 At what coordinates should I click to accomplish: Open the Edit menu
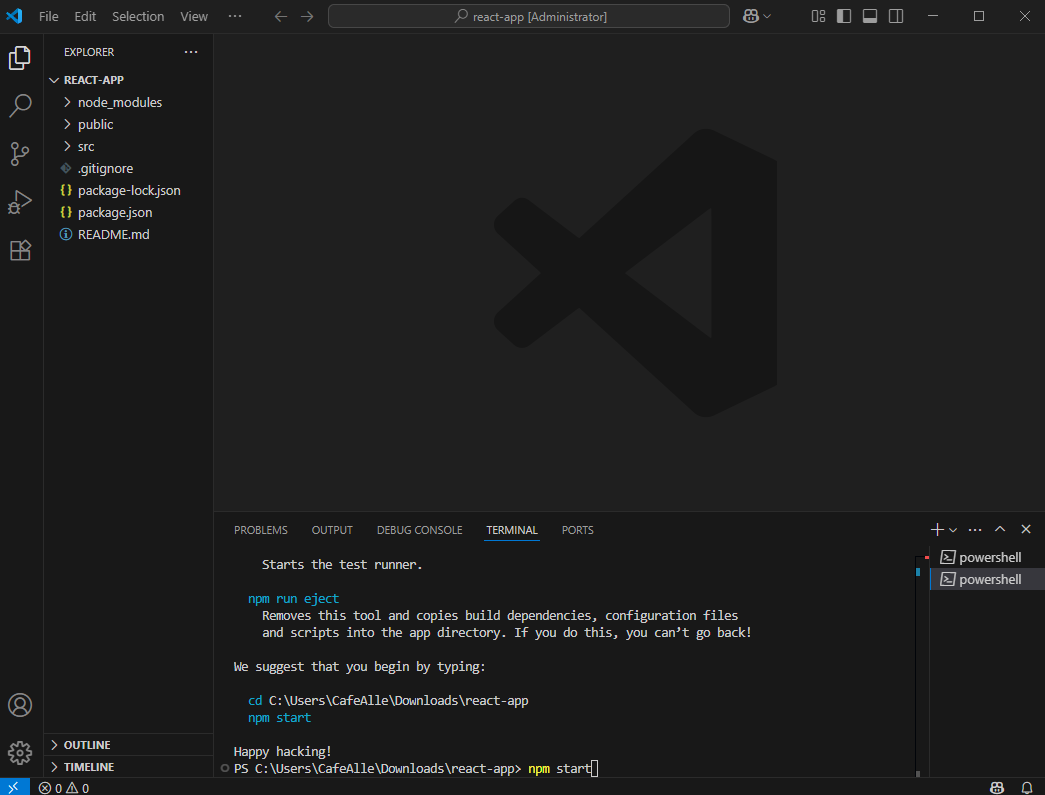[85, 17]
